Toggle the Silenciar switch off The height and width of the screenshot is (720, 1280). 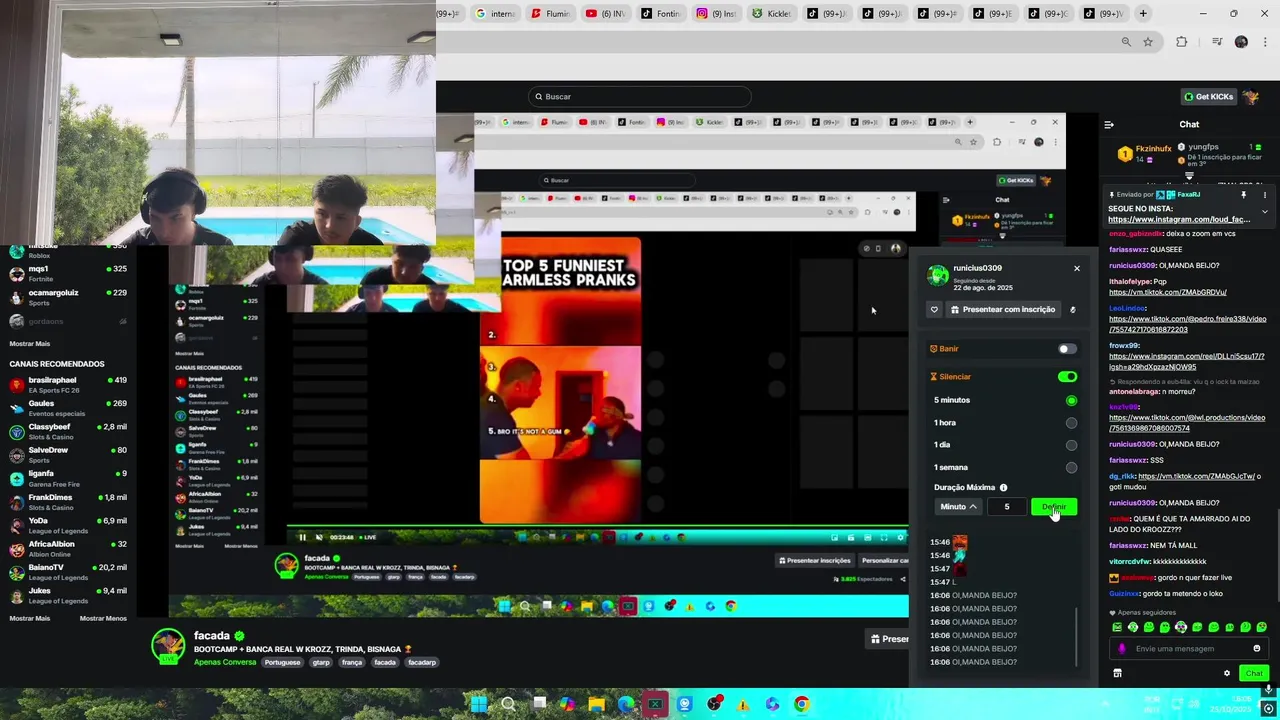tap(1067, 377)
